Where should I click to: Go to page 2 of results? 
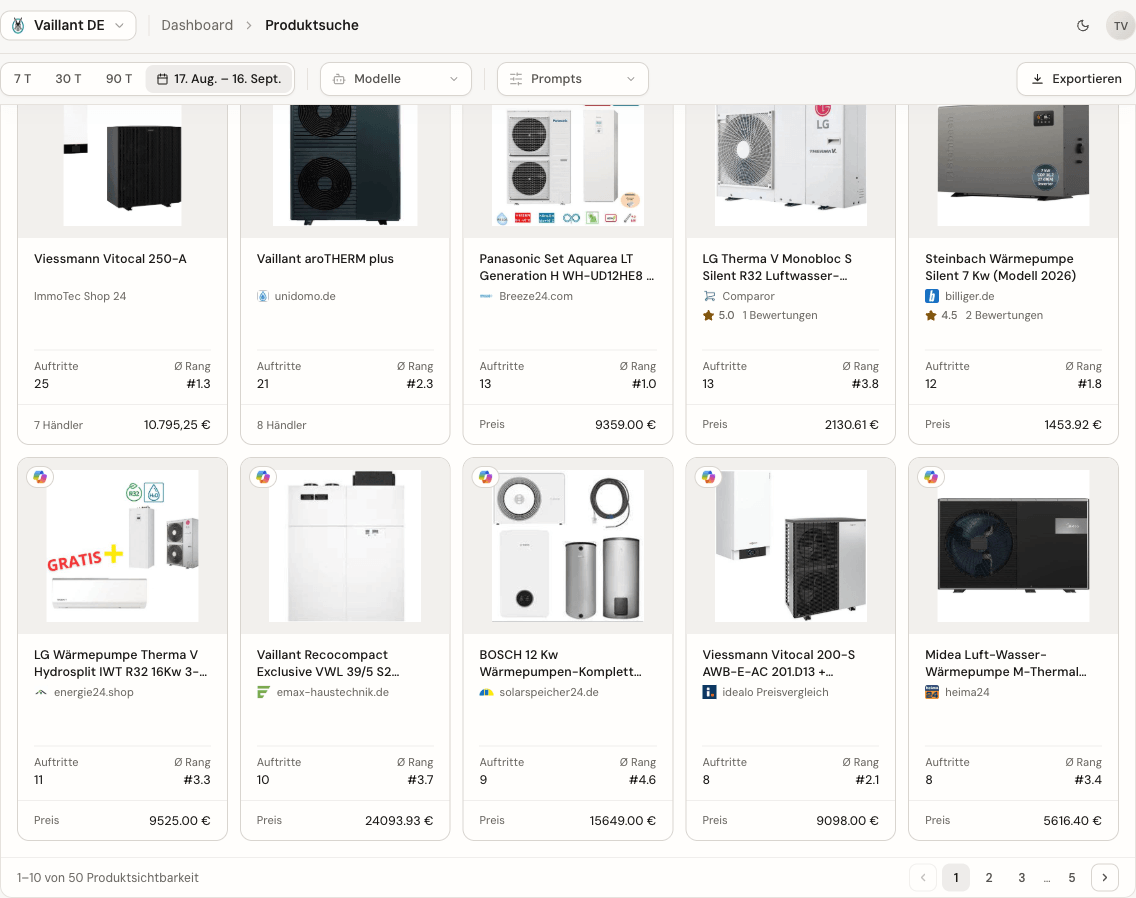(x=988, y=877)
